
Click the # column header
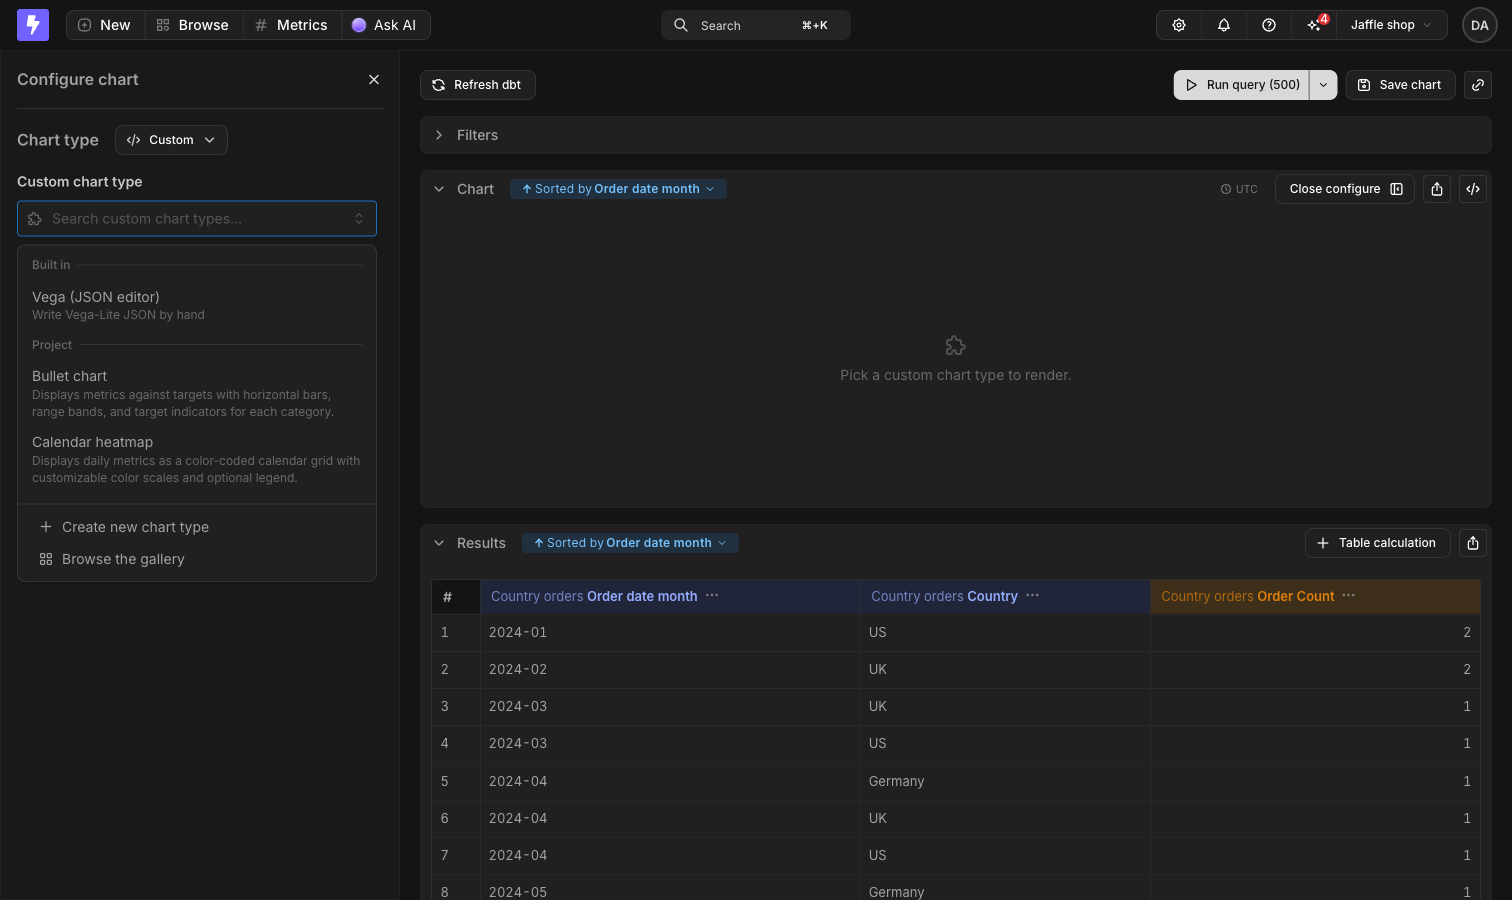pyautogui.click(x=456, y=597)
